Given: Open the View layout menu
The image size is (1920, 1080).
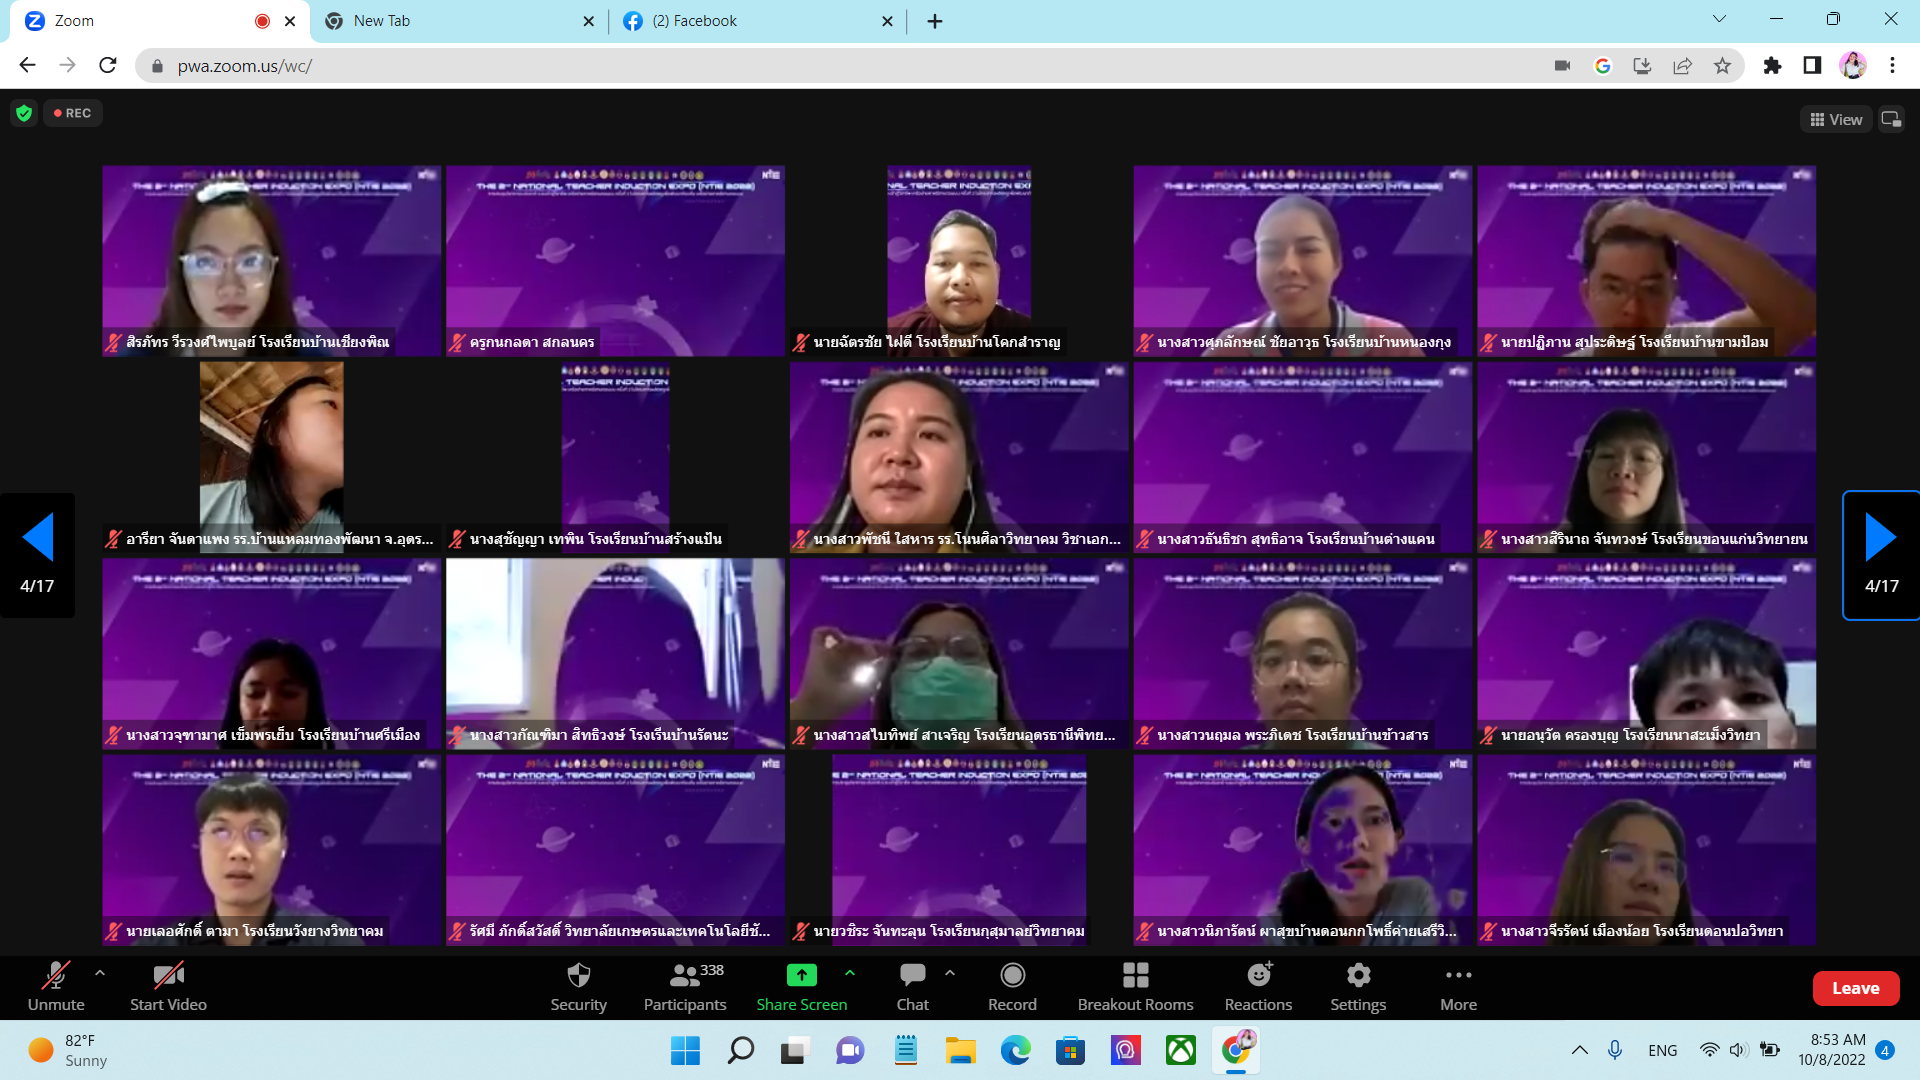Looking at the screenshot, I should (1836, 119).
